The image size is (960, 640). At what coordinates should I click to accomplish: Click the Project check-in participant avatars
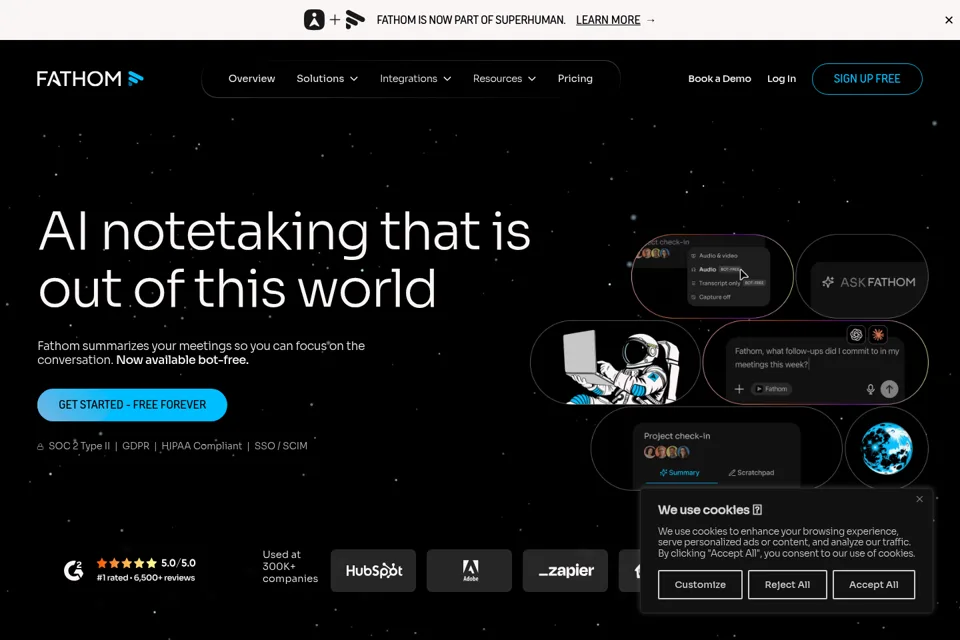click(666, 452)
